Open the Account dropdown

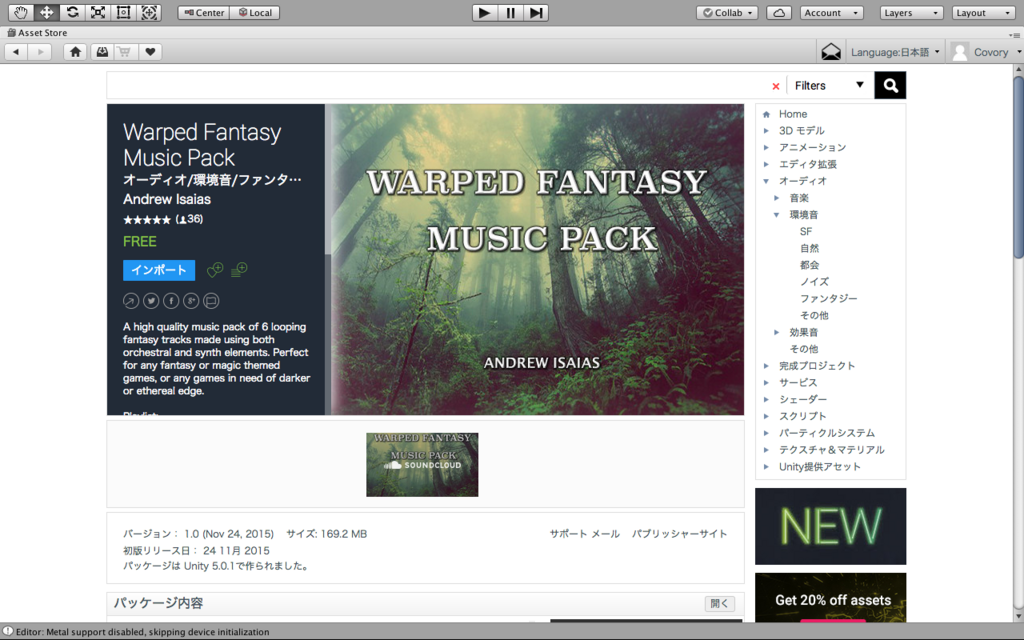pyautogui.click(x=831, y=12)
